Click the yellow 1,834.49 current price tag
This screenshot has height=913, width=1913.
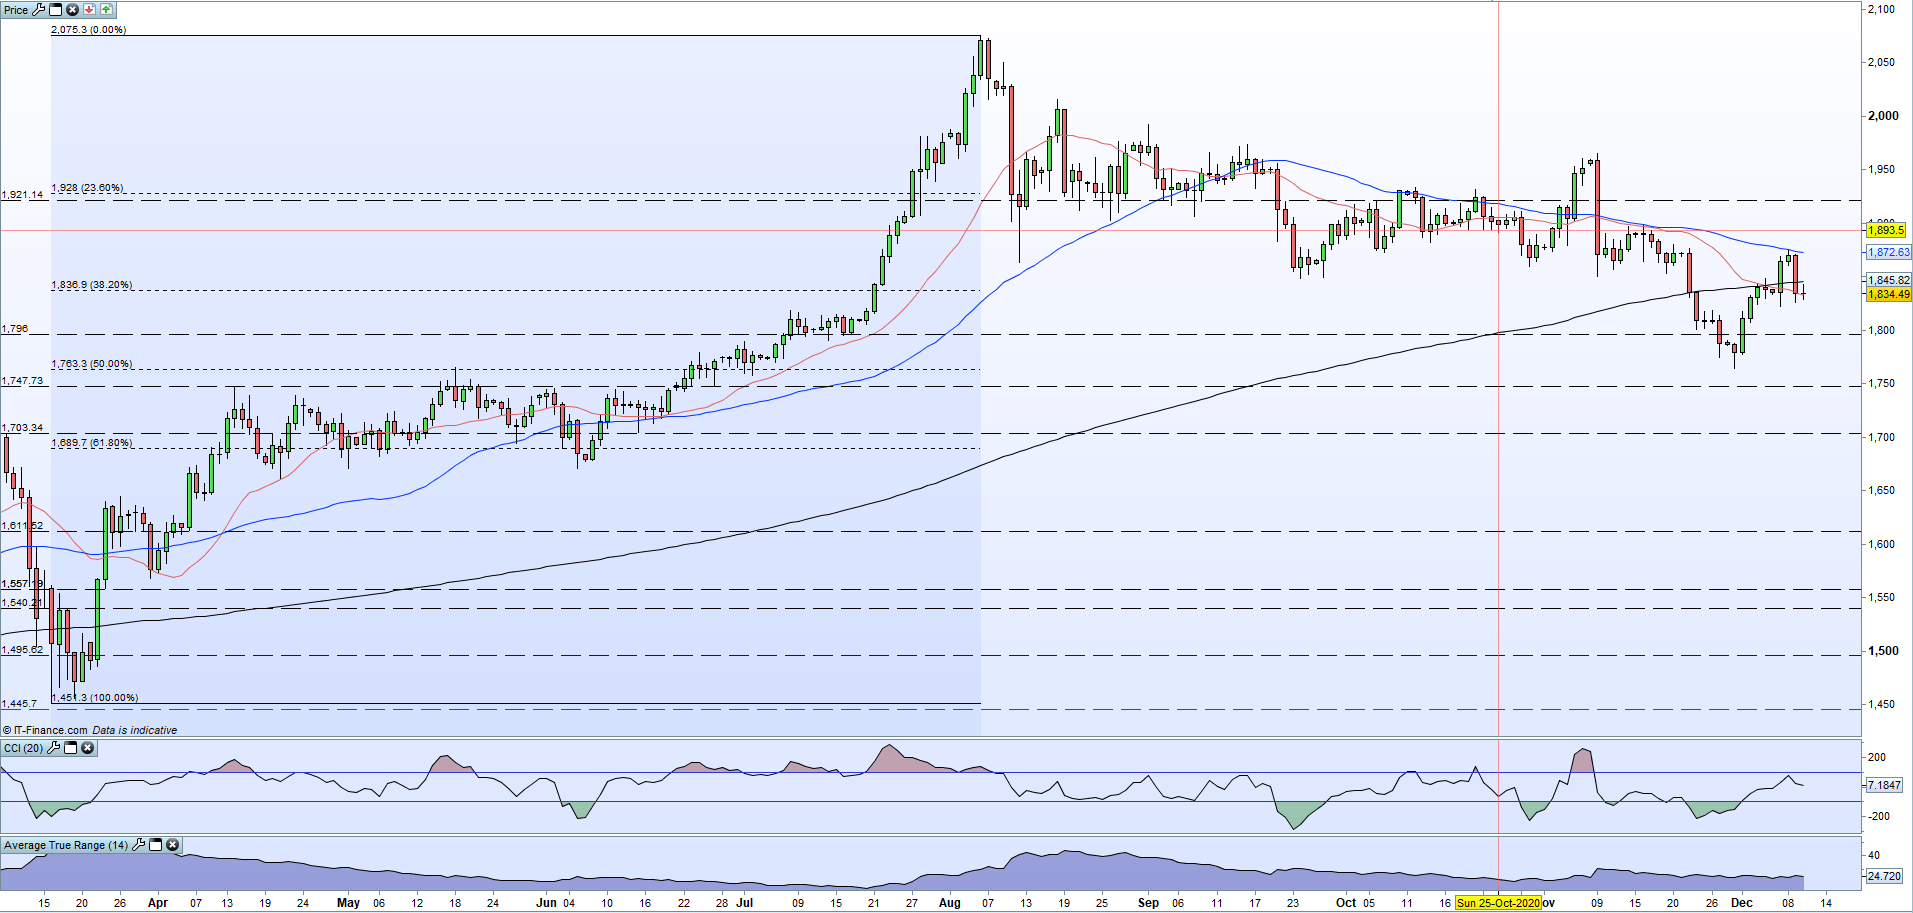[x=1888, y=294]
